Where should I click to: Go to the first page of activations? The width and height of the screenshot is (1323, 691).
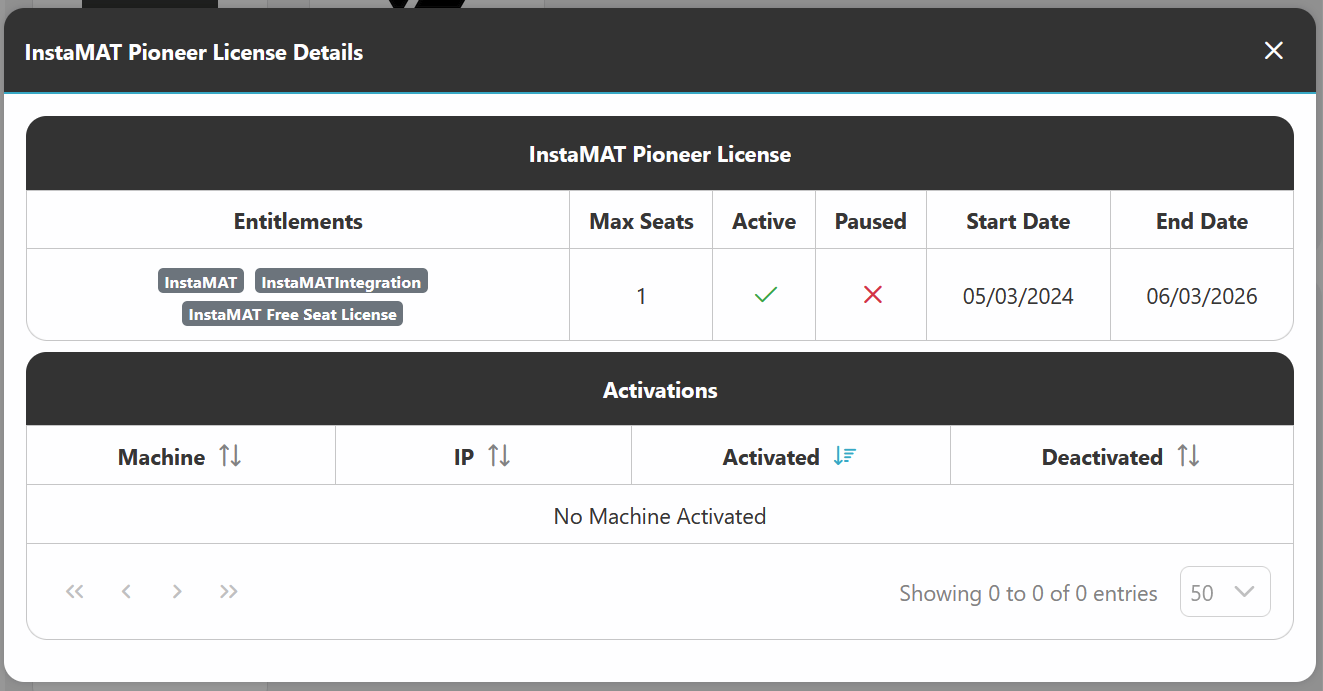pos(75,591)
